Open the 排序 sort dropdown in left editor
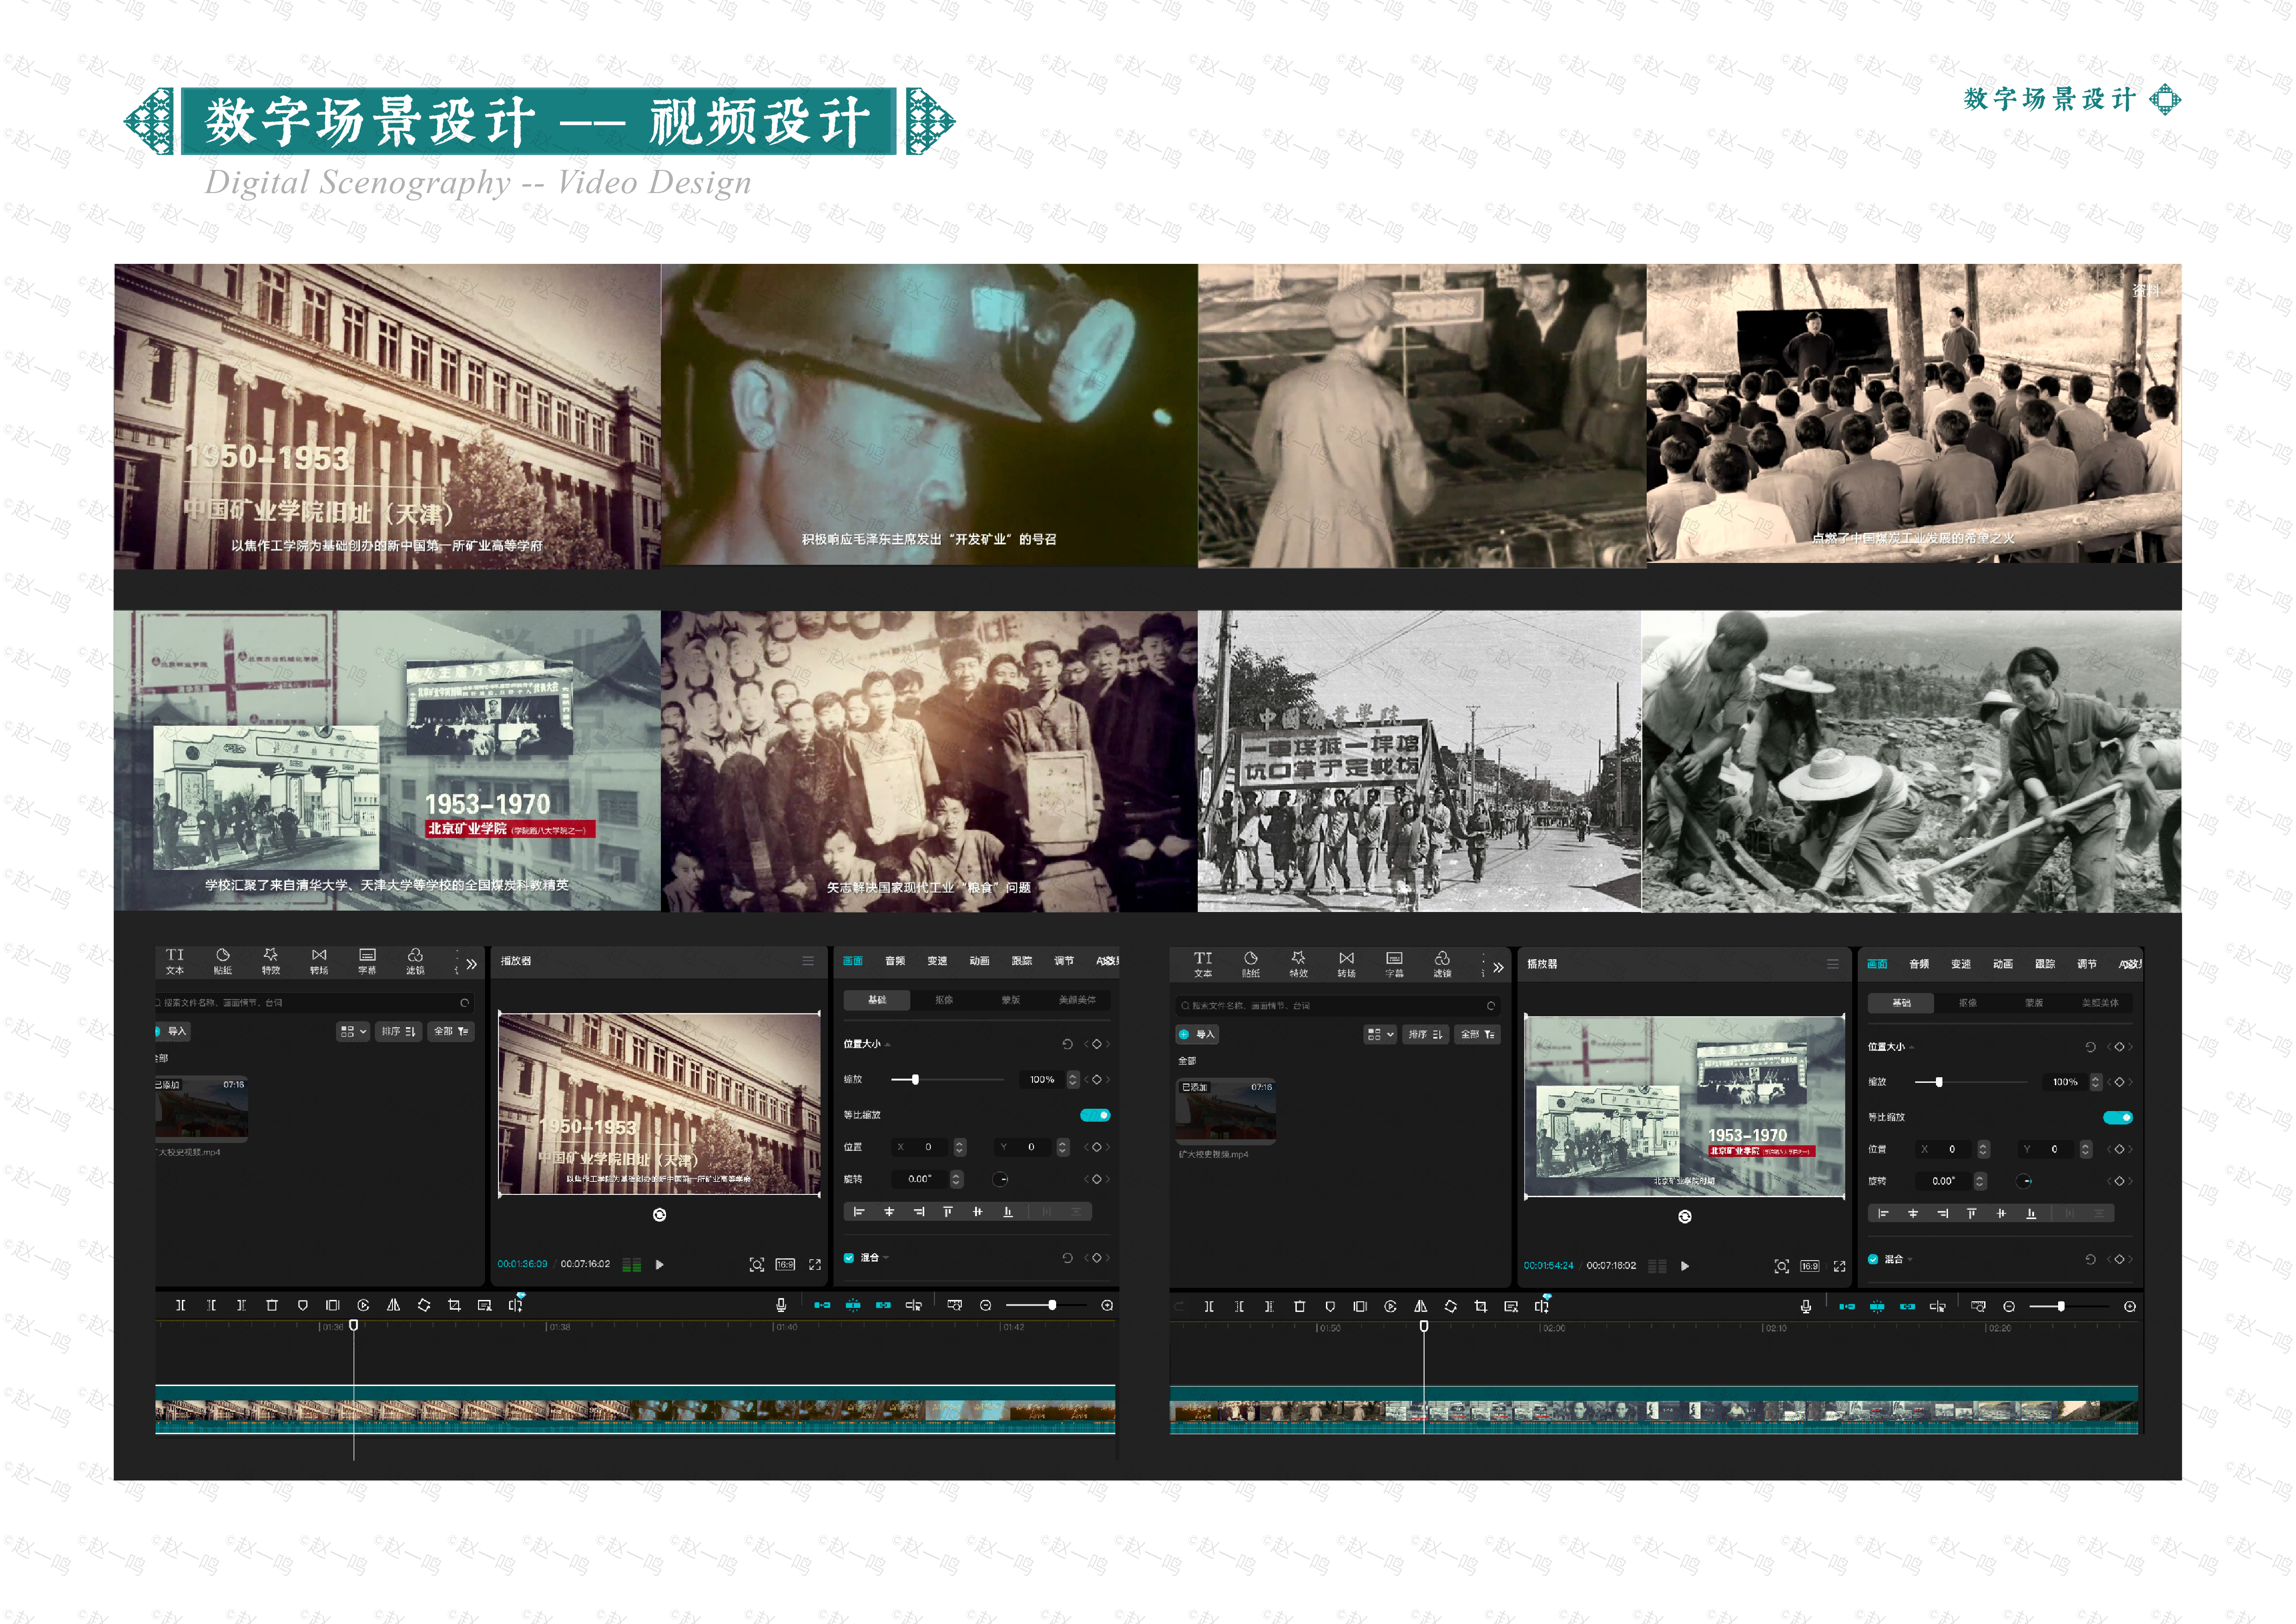 click(398, 1031)
